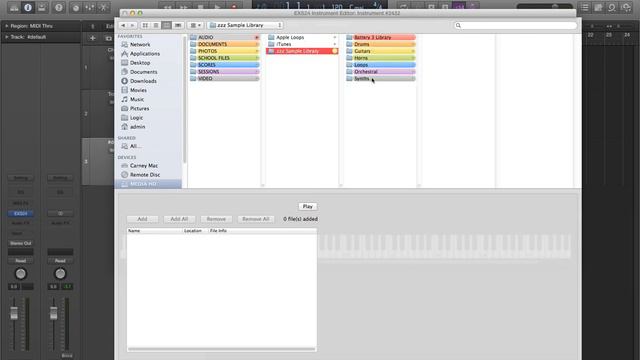Open the green Horns folder

point(381,58)
